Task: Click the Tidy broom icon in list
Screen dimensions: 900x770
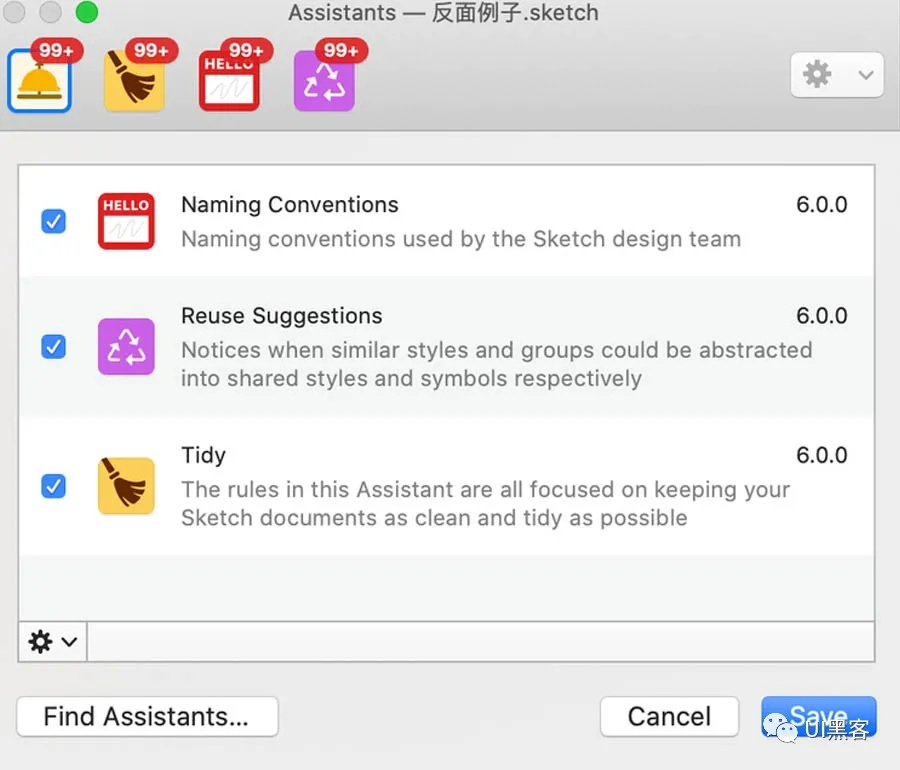Action: [x=126, y=486]
